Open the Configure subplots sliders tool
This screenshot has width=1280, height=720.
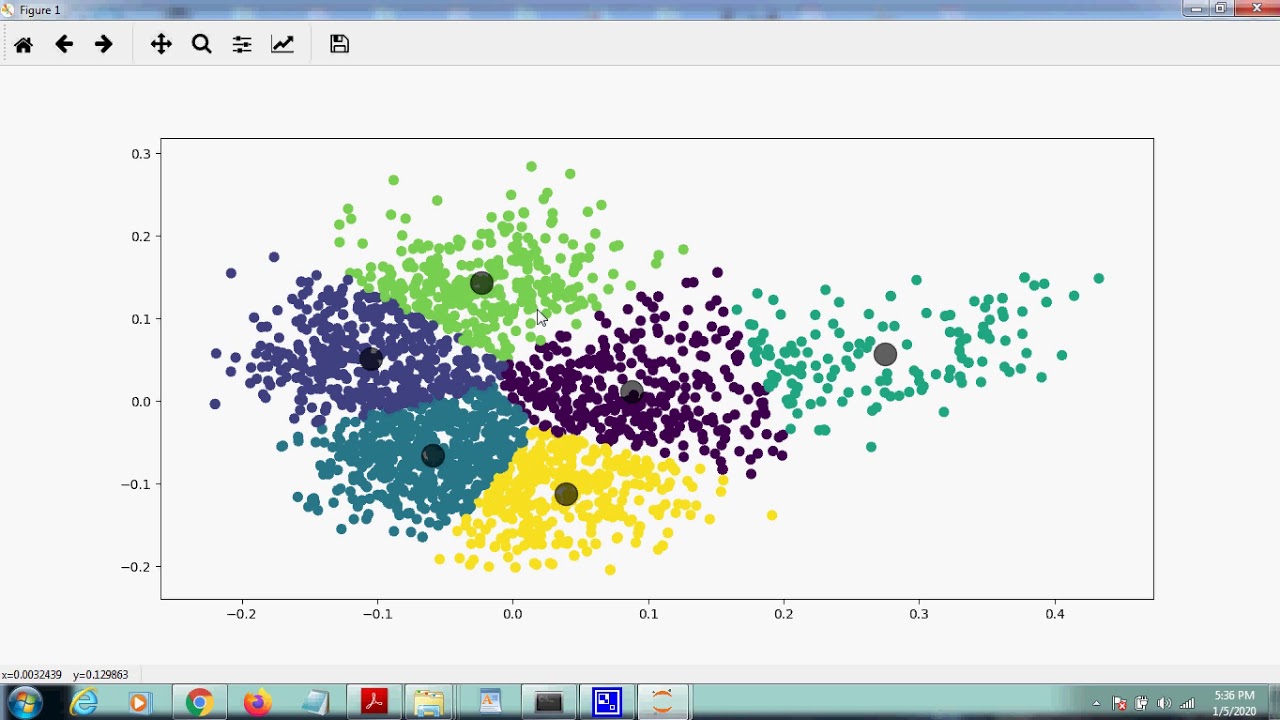(x=242, y=44)
